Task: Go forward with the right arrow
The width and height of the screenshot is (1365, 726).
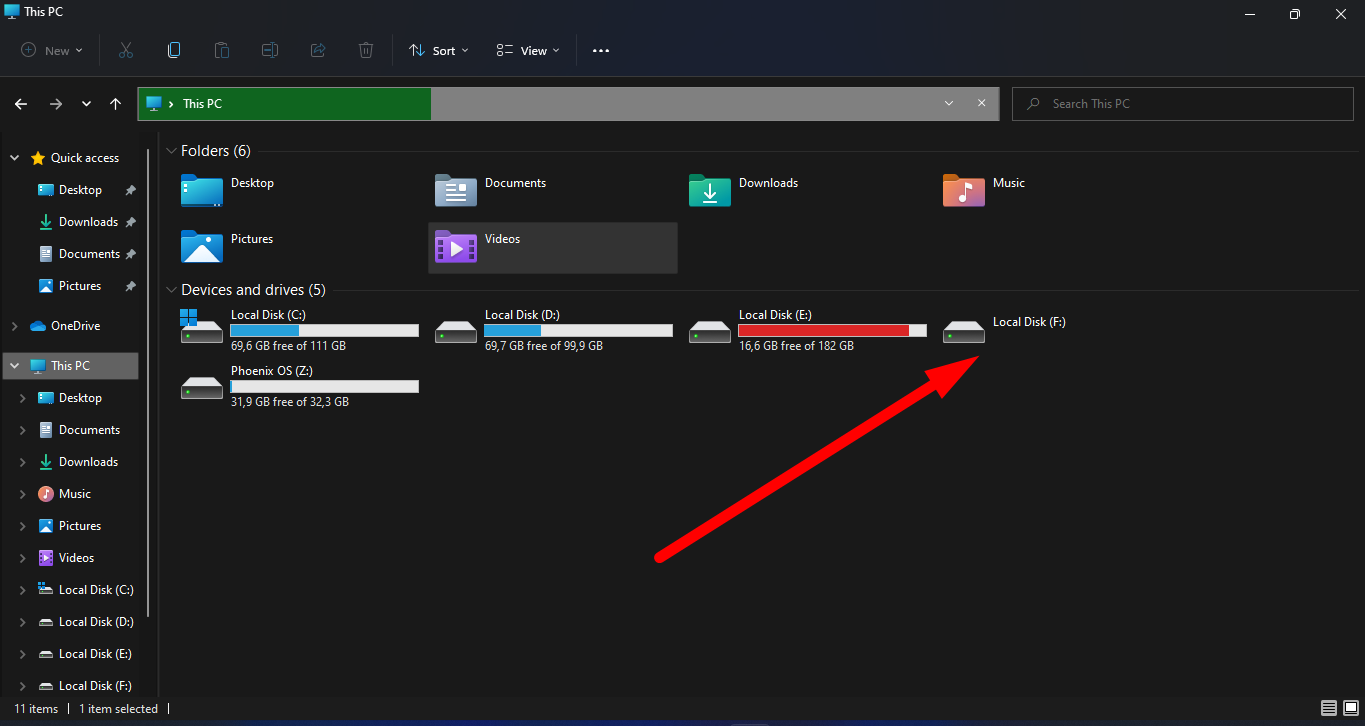Action: [56, 103]
